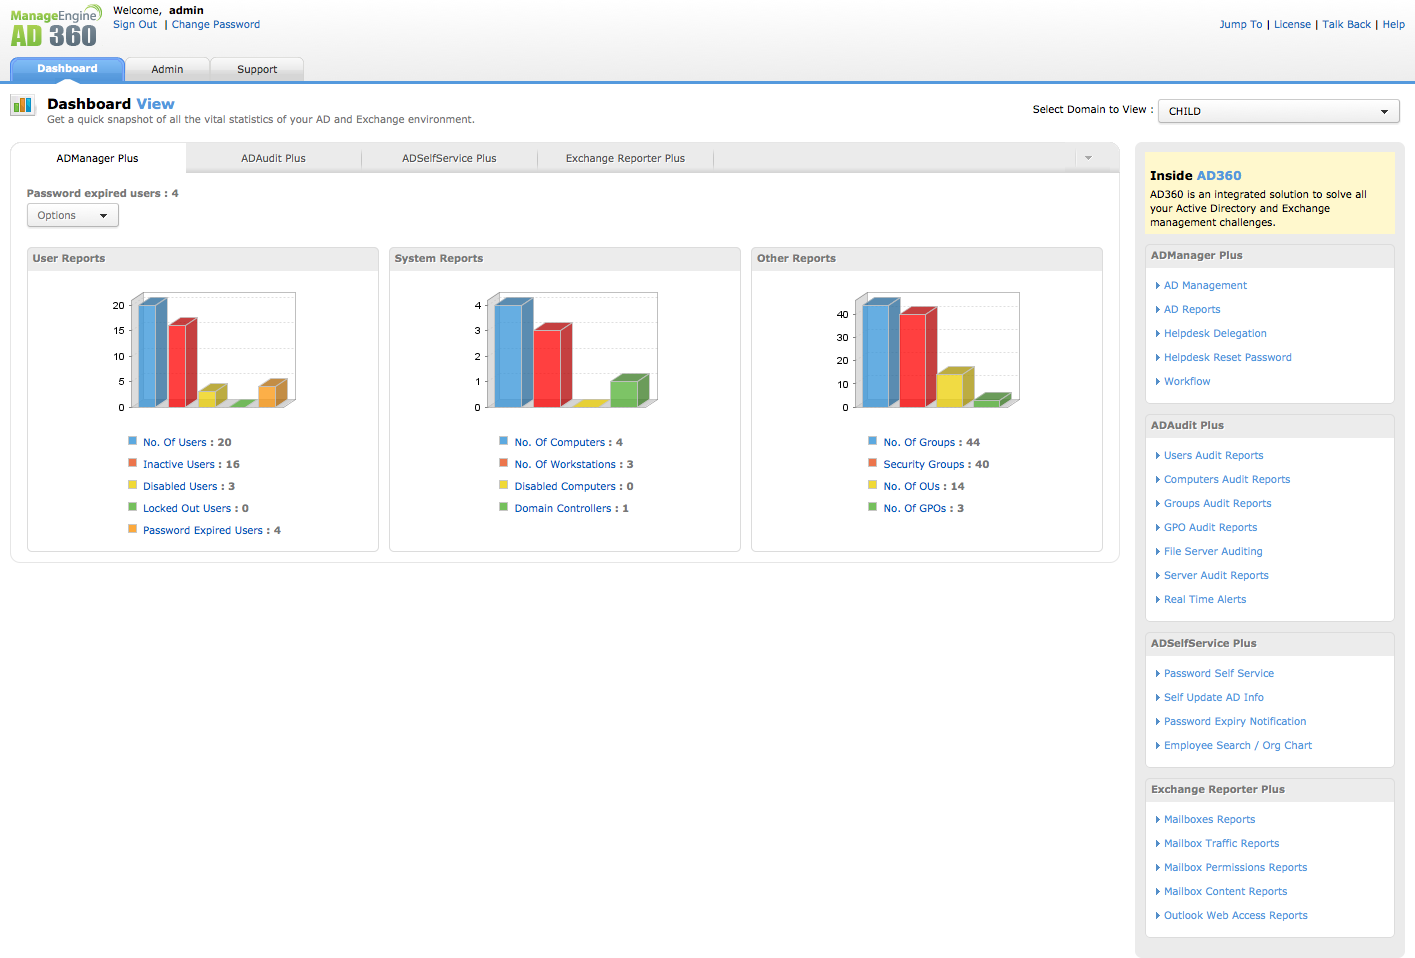Screen dimensions: 1415x958
Task: Open Server Audit Reports link
Action: pyautogui.click(x=1216, y=575)
